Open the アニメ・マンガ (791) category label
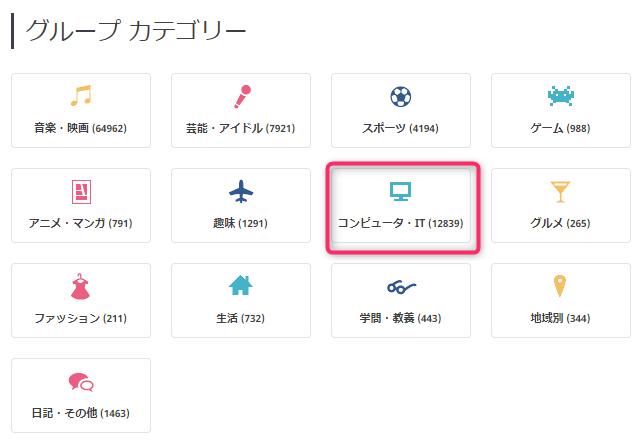This screenshot has height=446, width=644. [x=80, y=223]
